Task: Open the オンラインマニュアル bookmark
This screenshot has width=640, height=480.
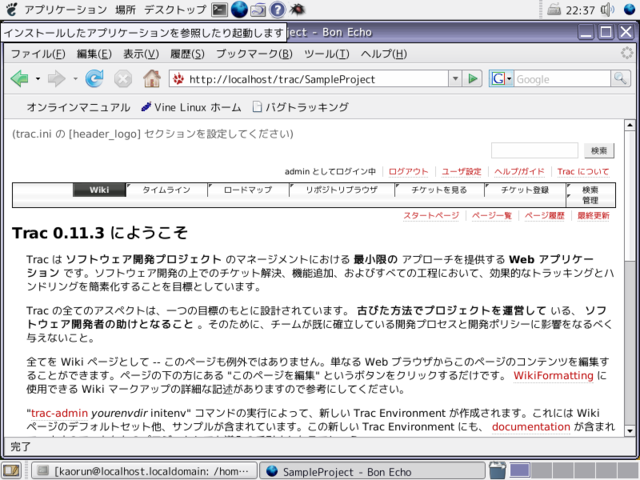Action: 78,107
